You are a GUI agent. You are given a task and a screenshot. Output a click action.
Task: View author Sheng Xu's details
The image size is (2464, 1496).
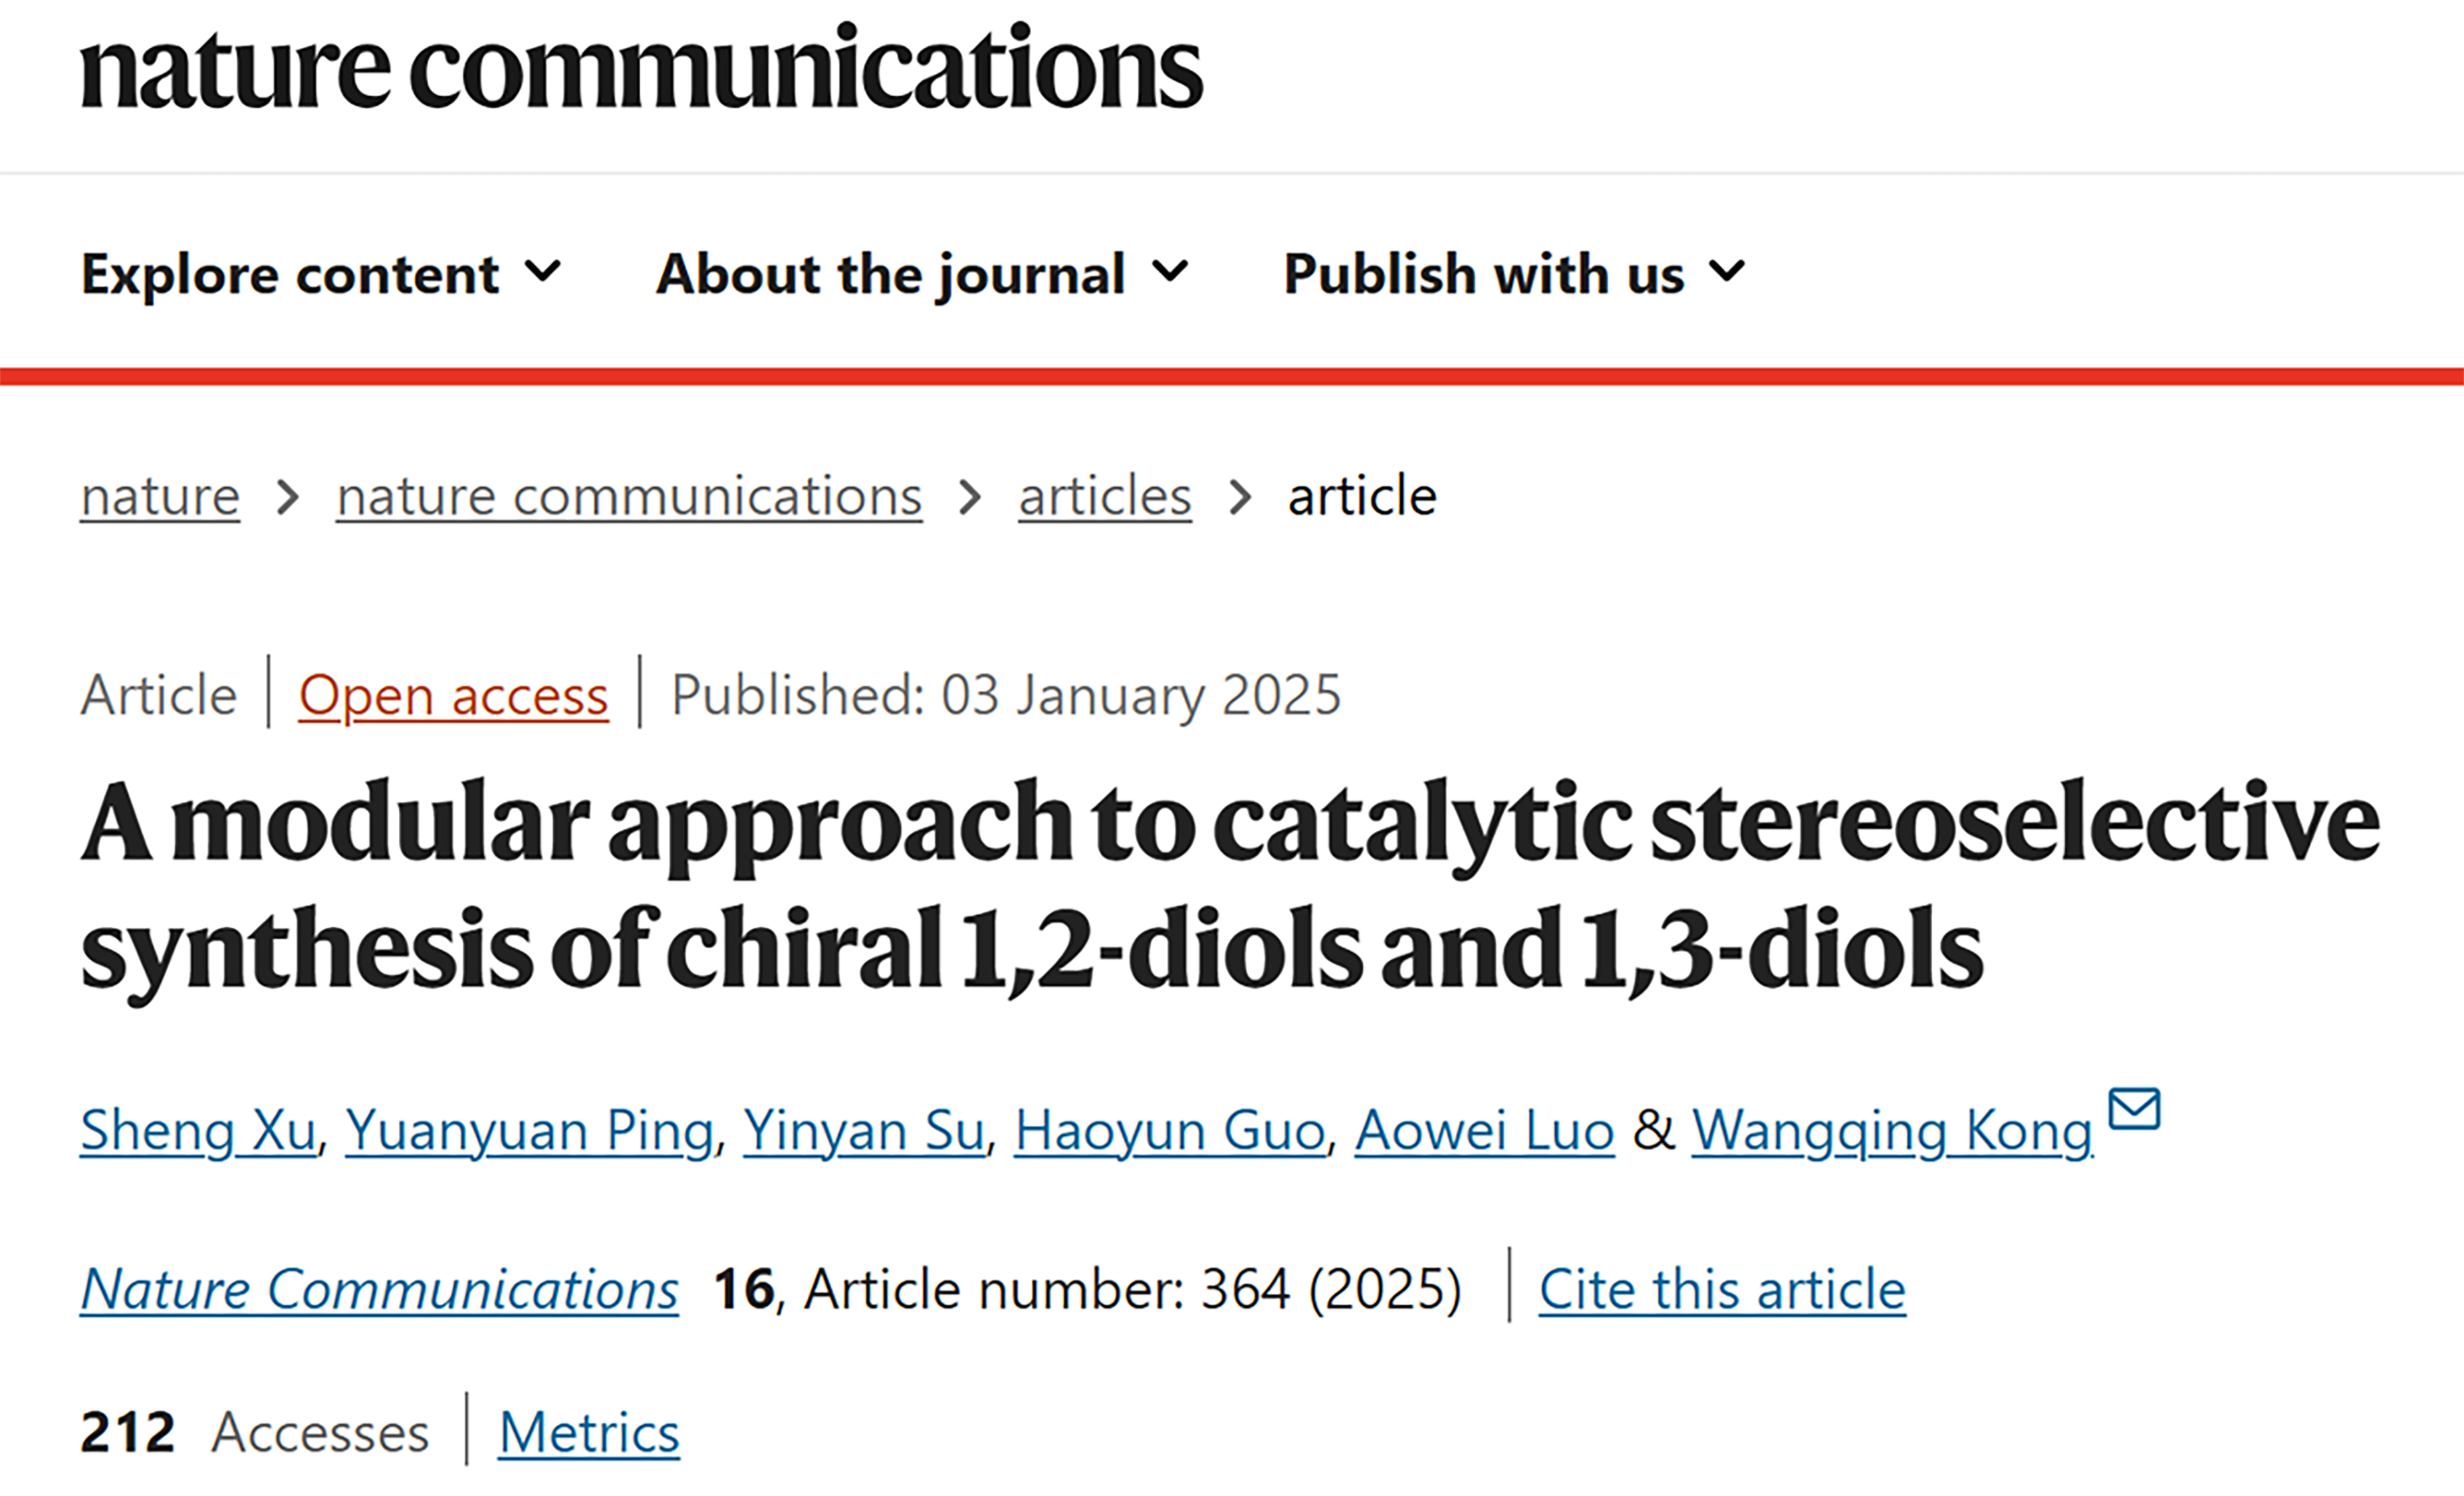pos(198,1131)
